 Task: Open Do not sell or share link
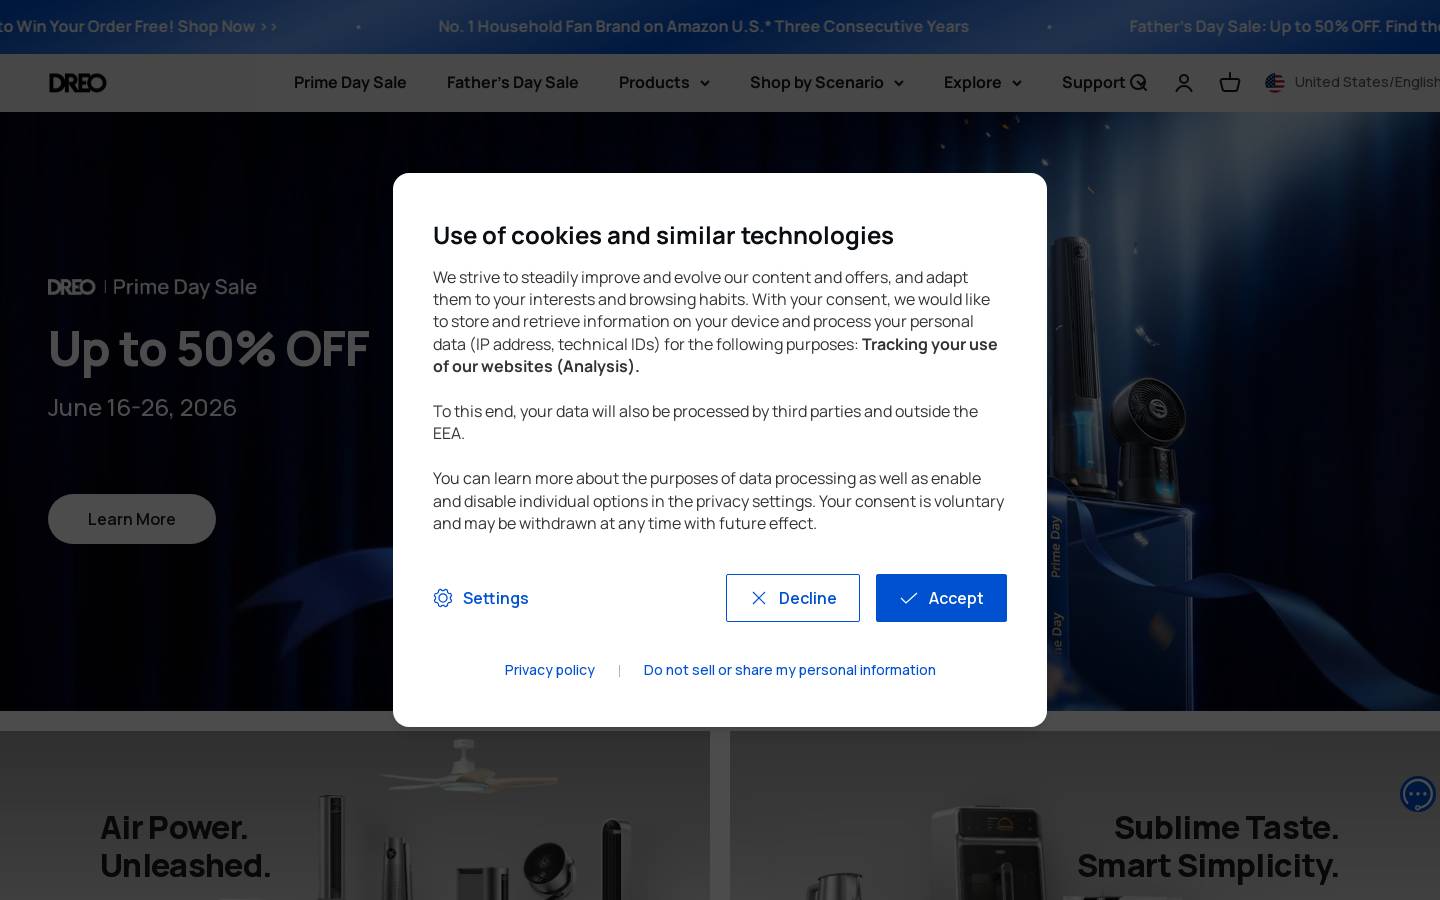point(790,670)
